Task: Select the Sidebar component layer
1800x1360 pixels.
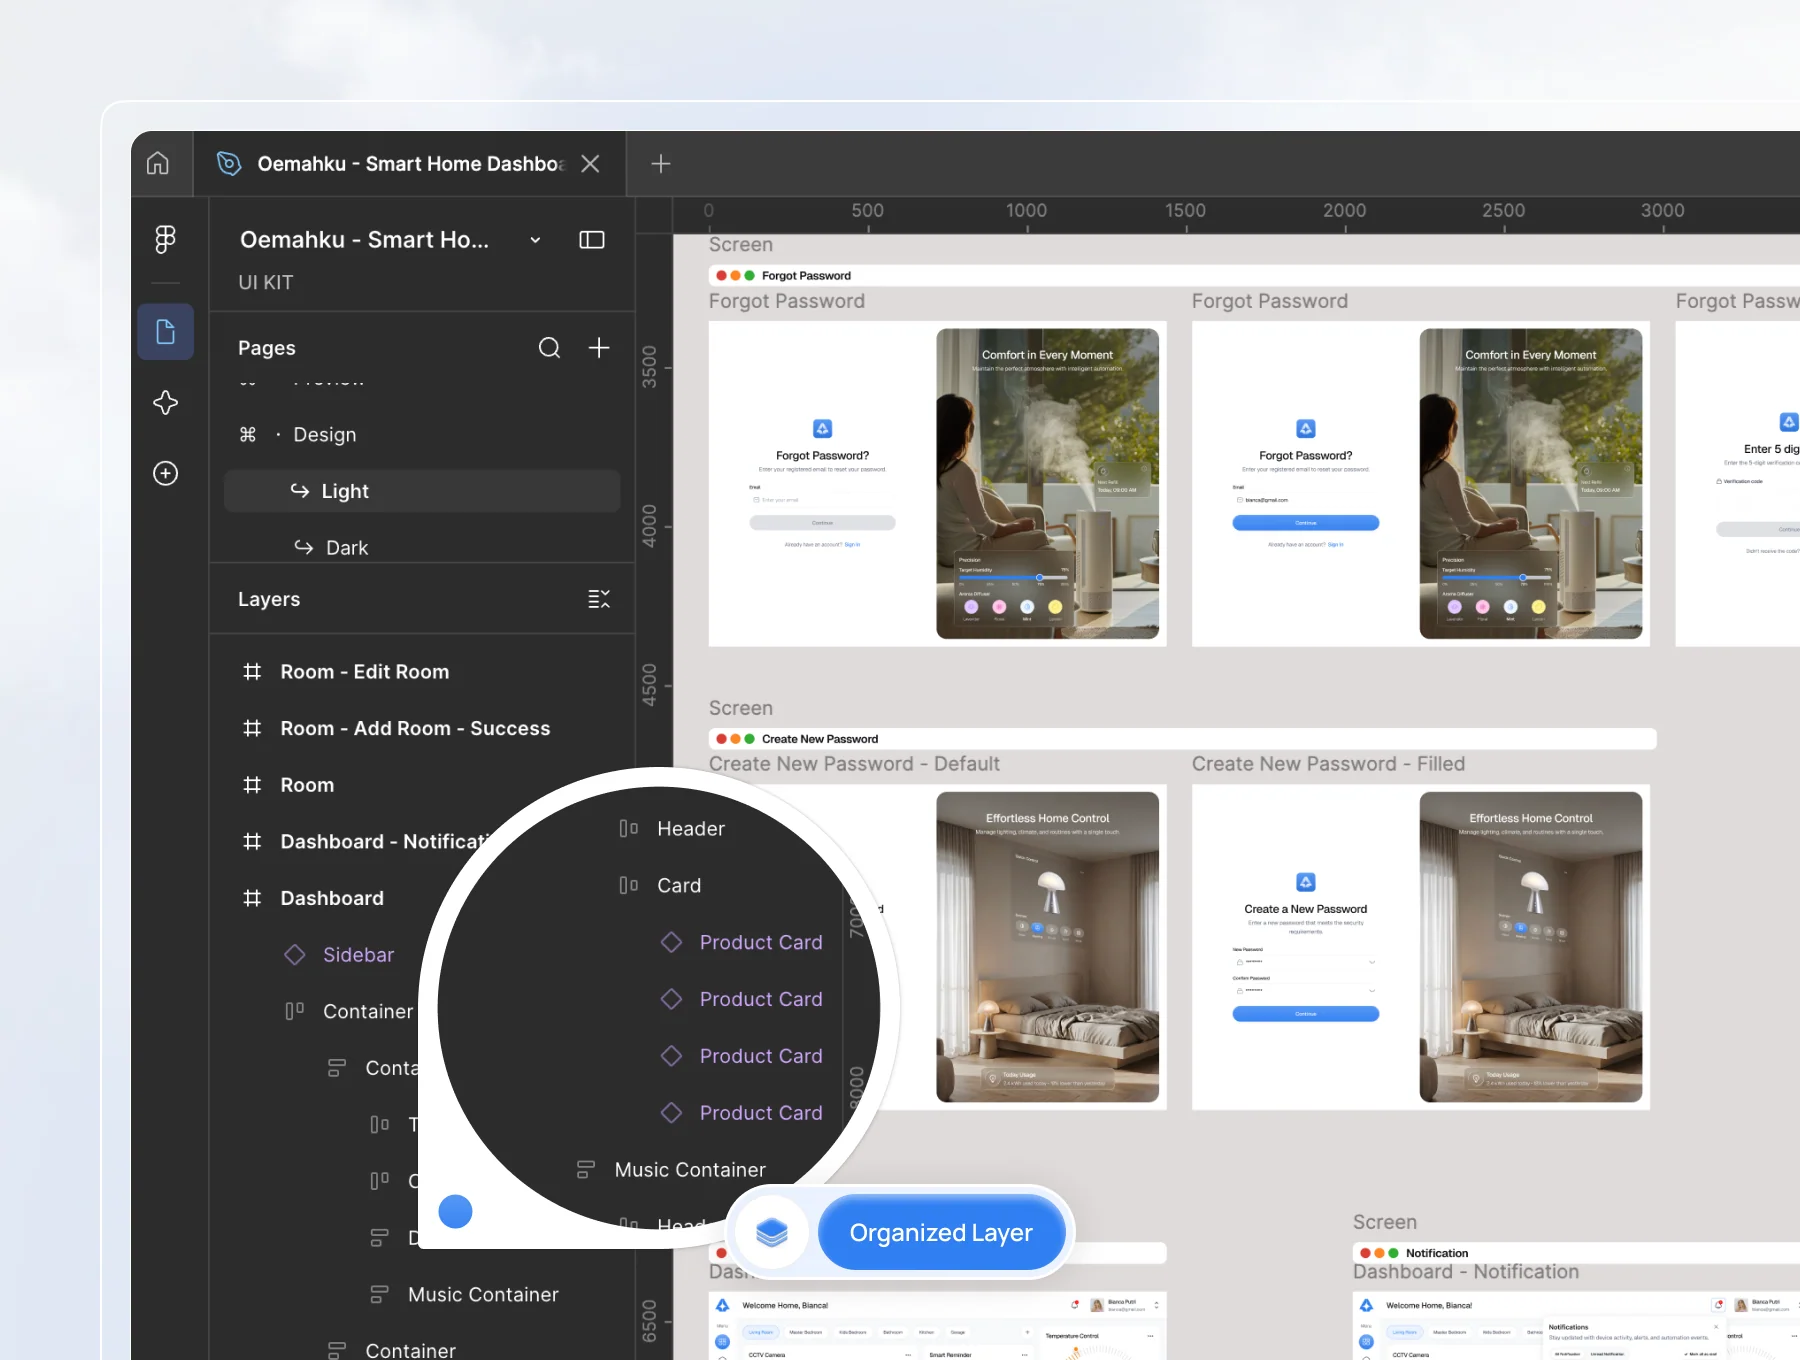Action: click(358, 955)
